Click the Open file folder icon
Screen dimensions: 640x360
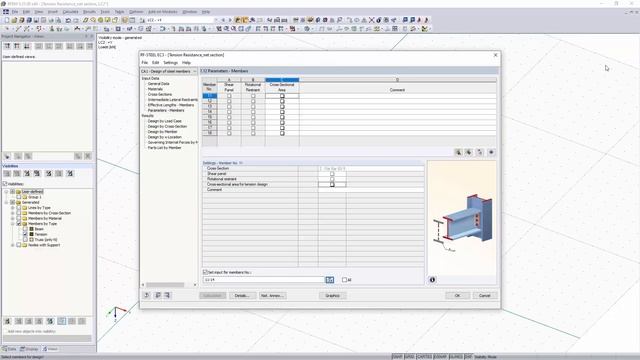14,20
